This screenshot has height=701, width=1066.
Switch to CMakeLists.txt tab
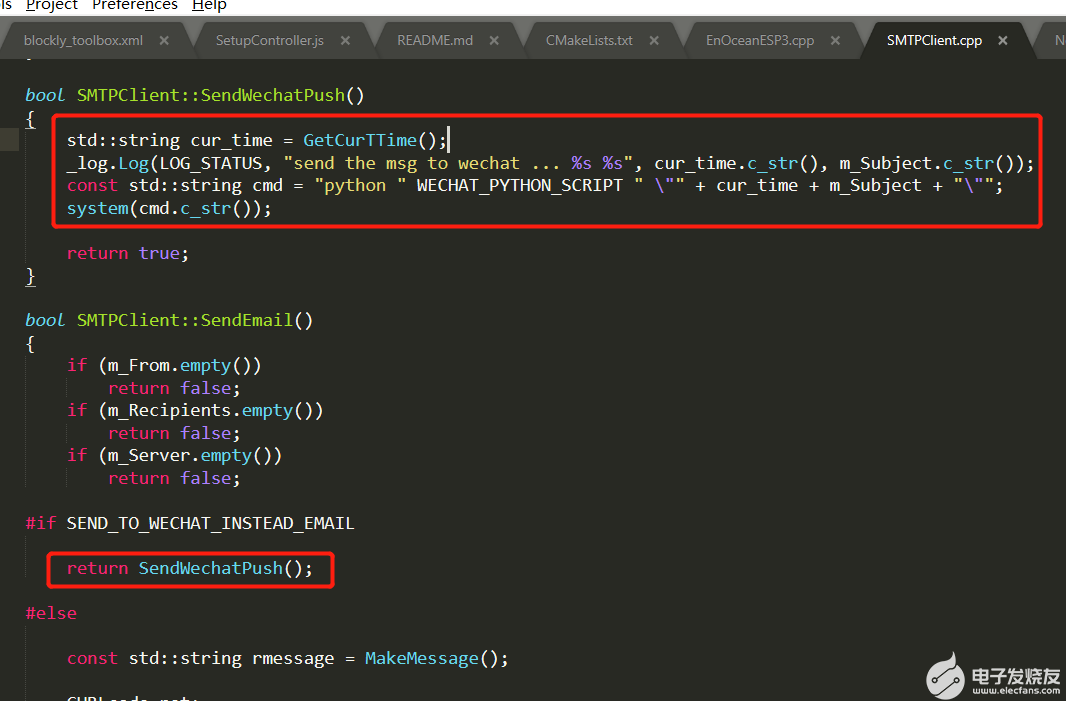(589, 41)
